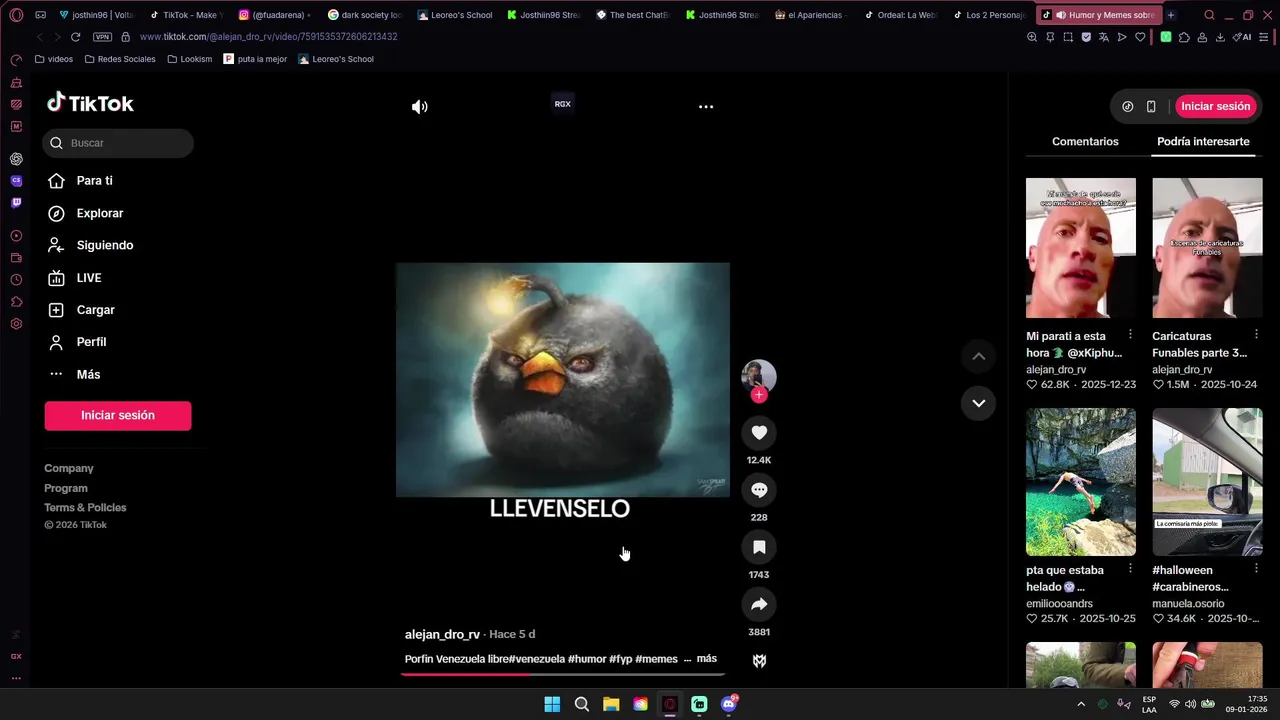Open the Company footer link
The width and height of the screenshot is (1280, 720).
point(69,469)
